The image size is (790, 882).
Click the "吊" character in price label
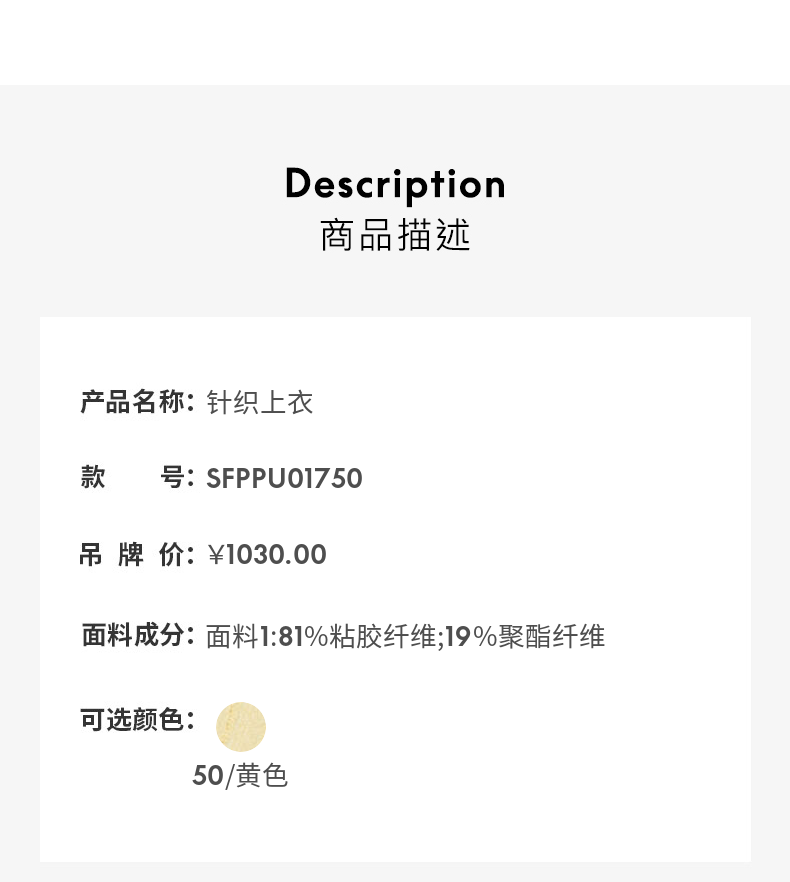[x=91, y=555]
